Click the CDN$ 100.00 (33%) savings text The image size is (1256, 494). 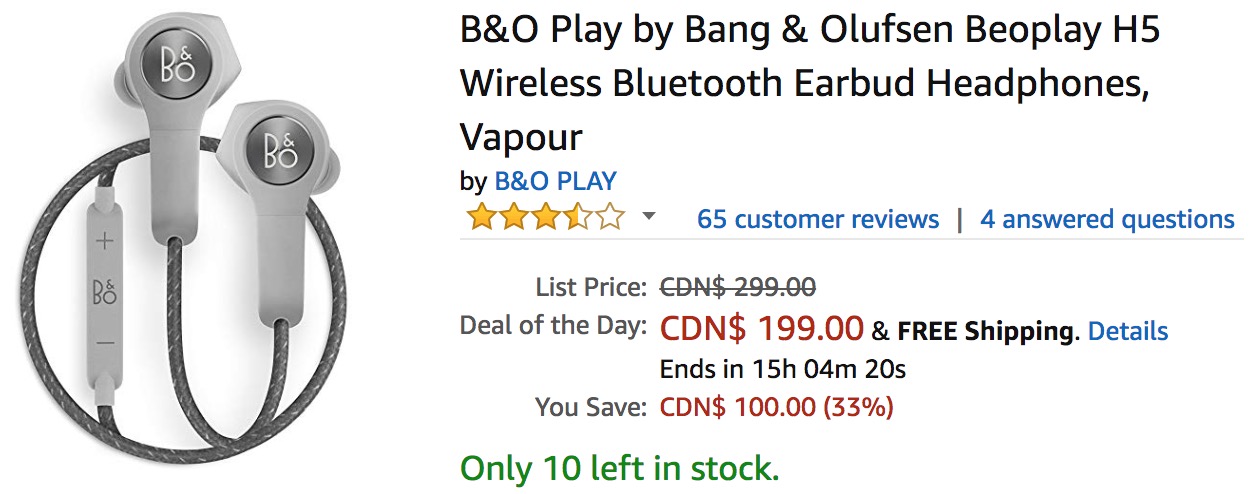point(776,407)
